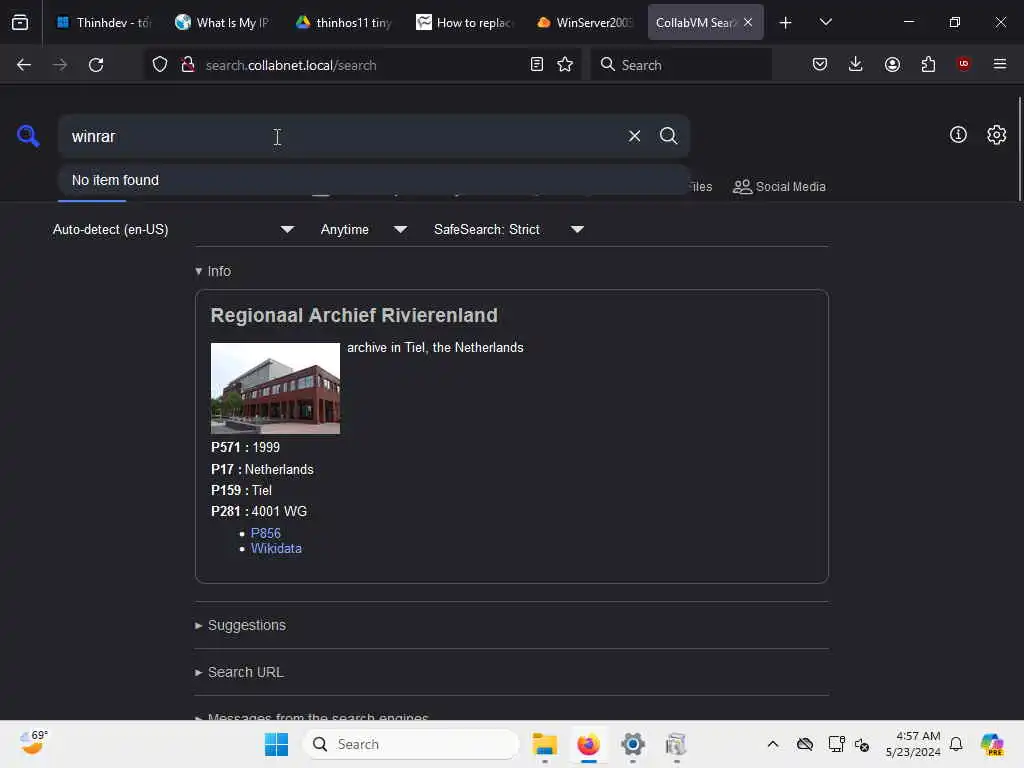
Task: Click the uBlock Origin extension icon
Action: click(963, 64)
